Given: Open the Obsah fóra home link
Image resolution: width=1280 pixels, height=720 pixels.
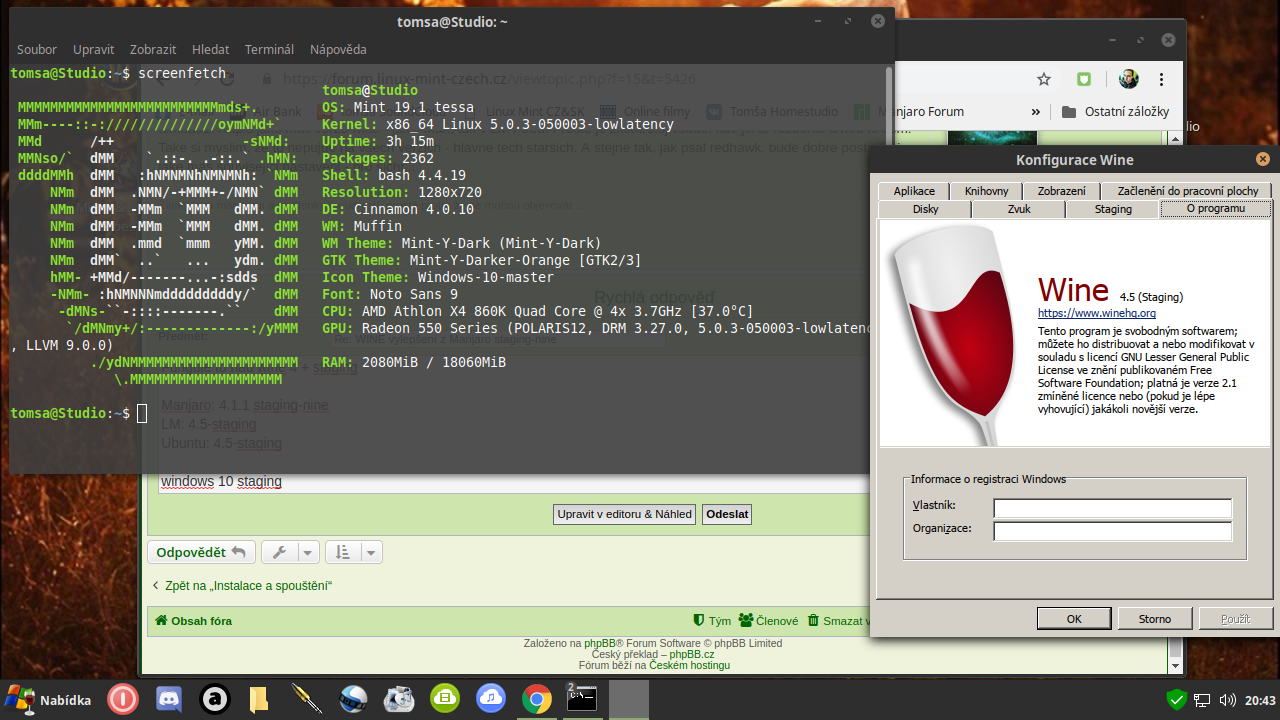Looking at the screenshot, I should pos(193,621).
